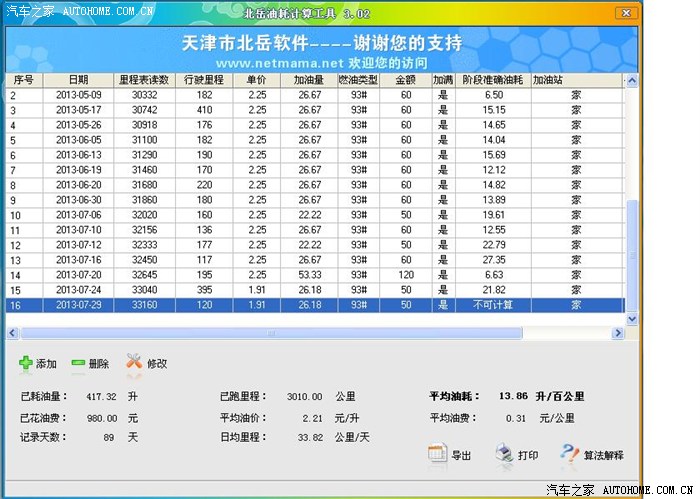Click the 导出 export icon
The width and height of the screenshot is (700, 499).
pos(438,455)
